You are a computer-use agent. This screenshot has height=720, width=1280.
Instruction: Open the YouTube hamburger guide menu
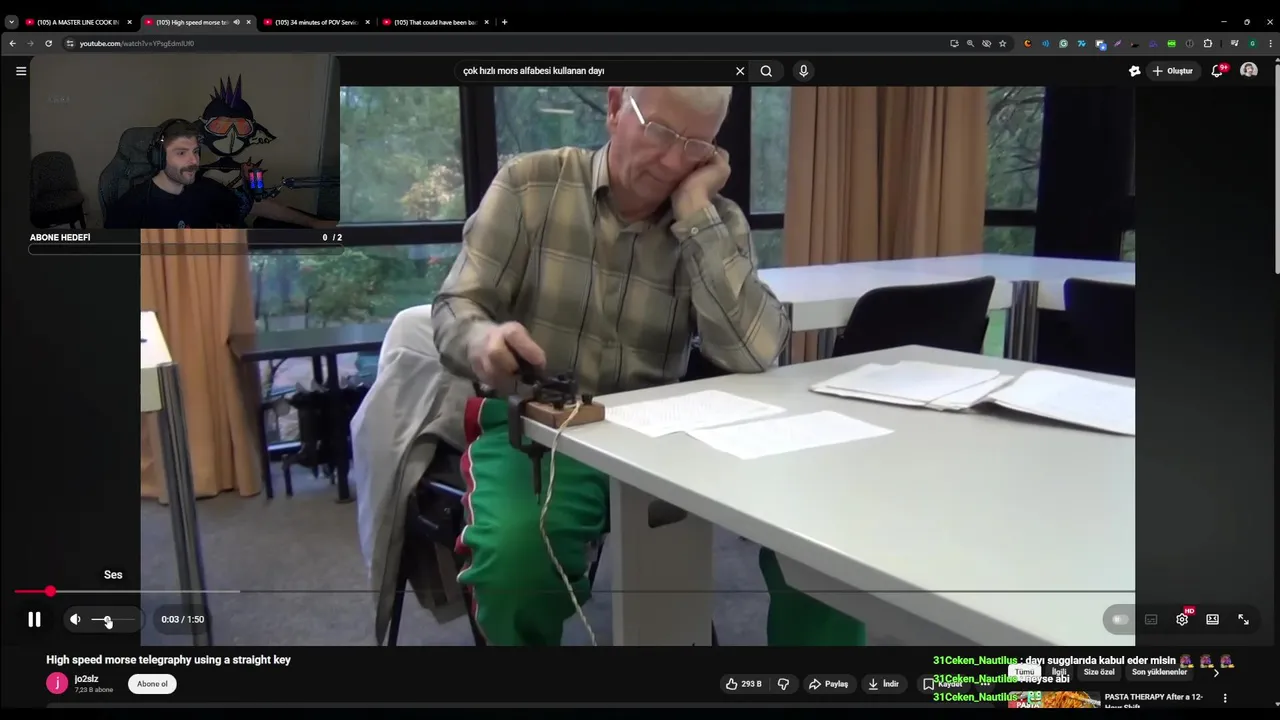(x=20, y=71)
